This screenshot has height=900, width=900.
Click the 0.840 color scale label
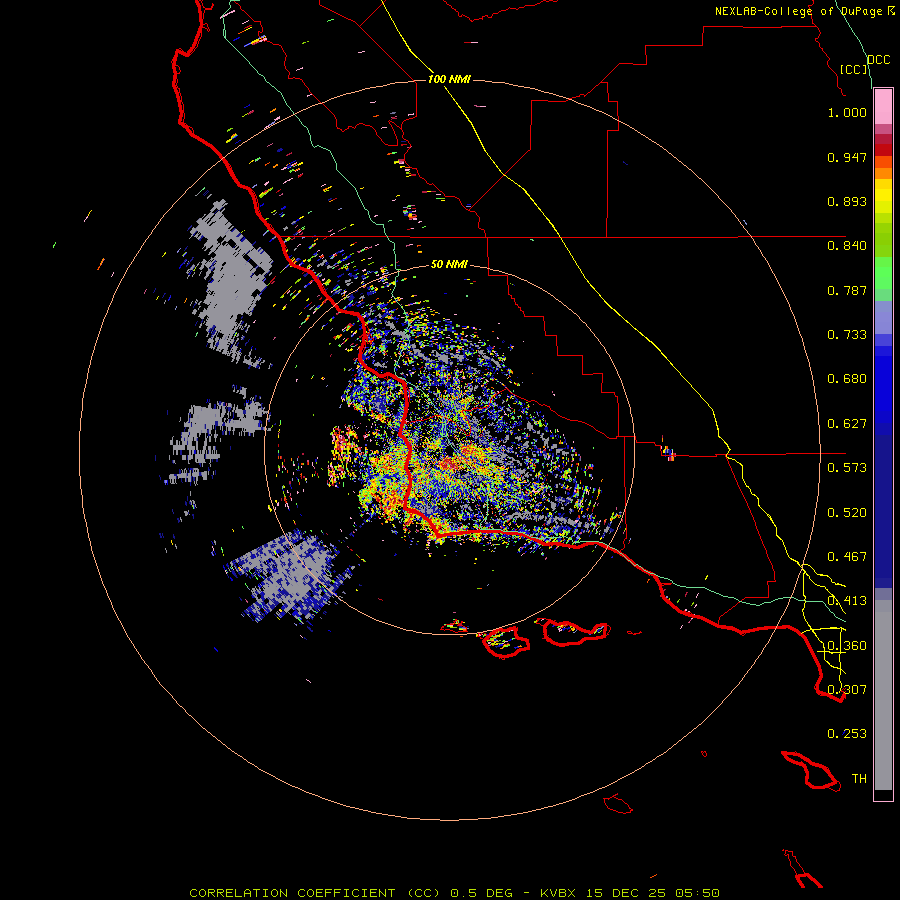click(x=847, y=246)
